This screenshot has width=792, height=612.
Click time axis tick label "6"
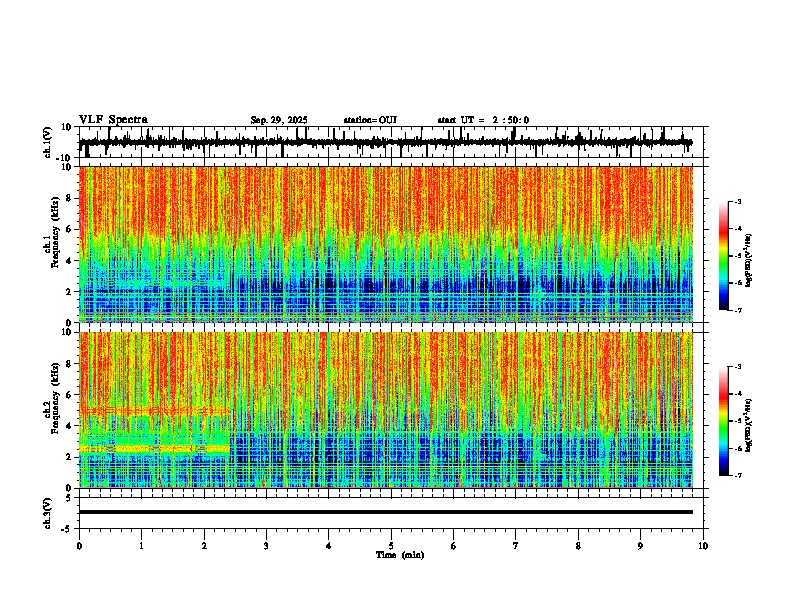[x=454, y=546]
